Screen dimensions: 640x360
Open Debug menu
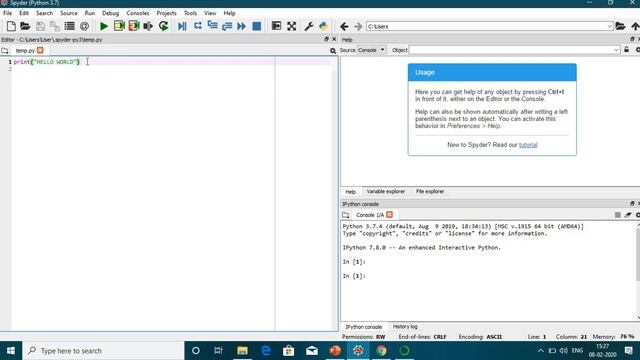(x=111, y=13)
